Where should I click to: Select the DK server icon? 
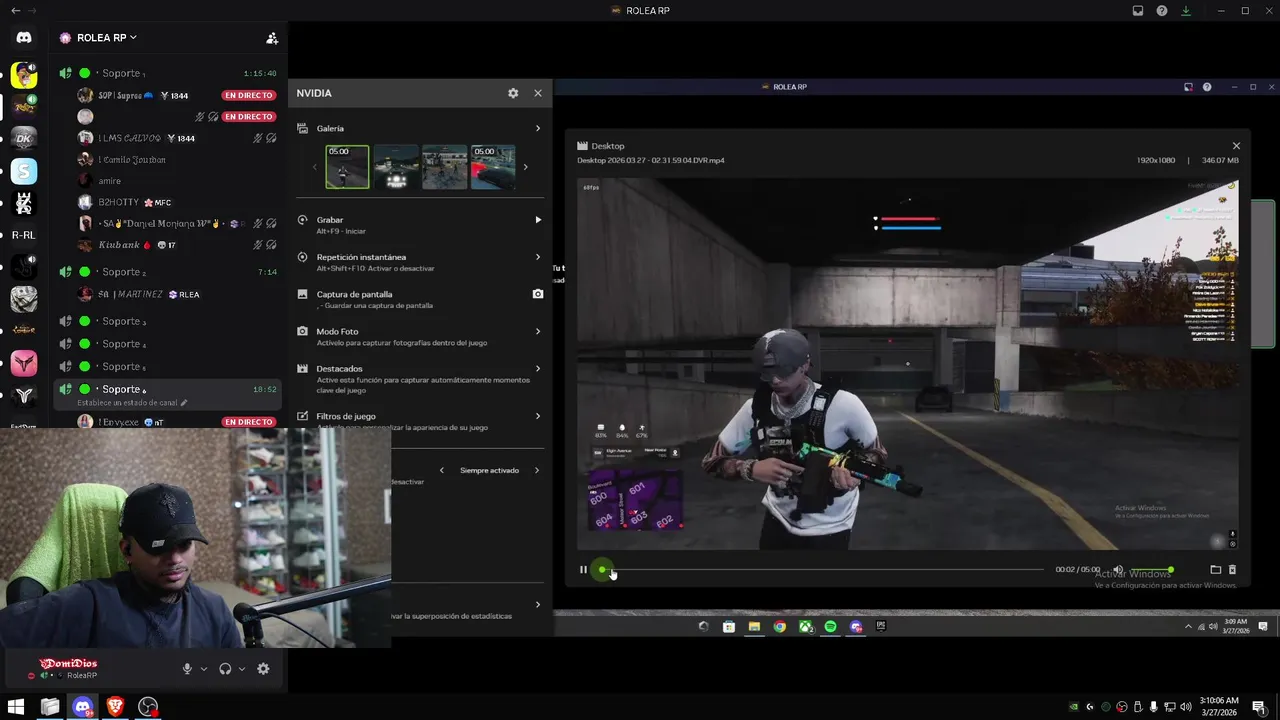[24, 138]
